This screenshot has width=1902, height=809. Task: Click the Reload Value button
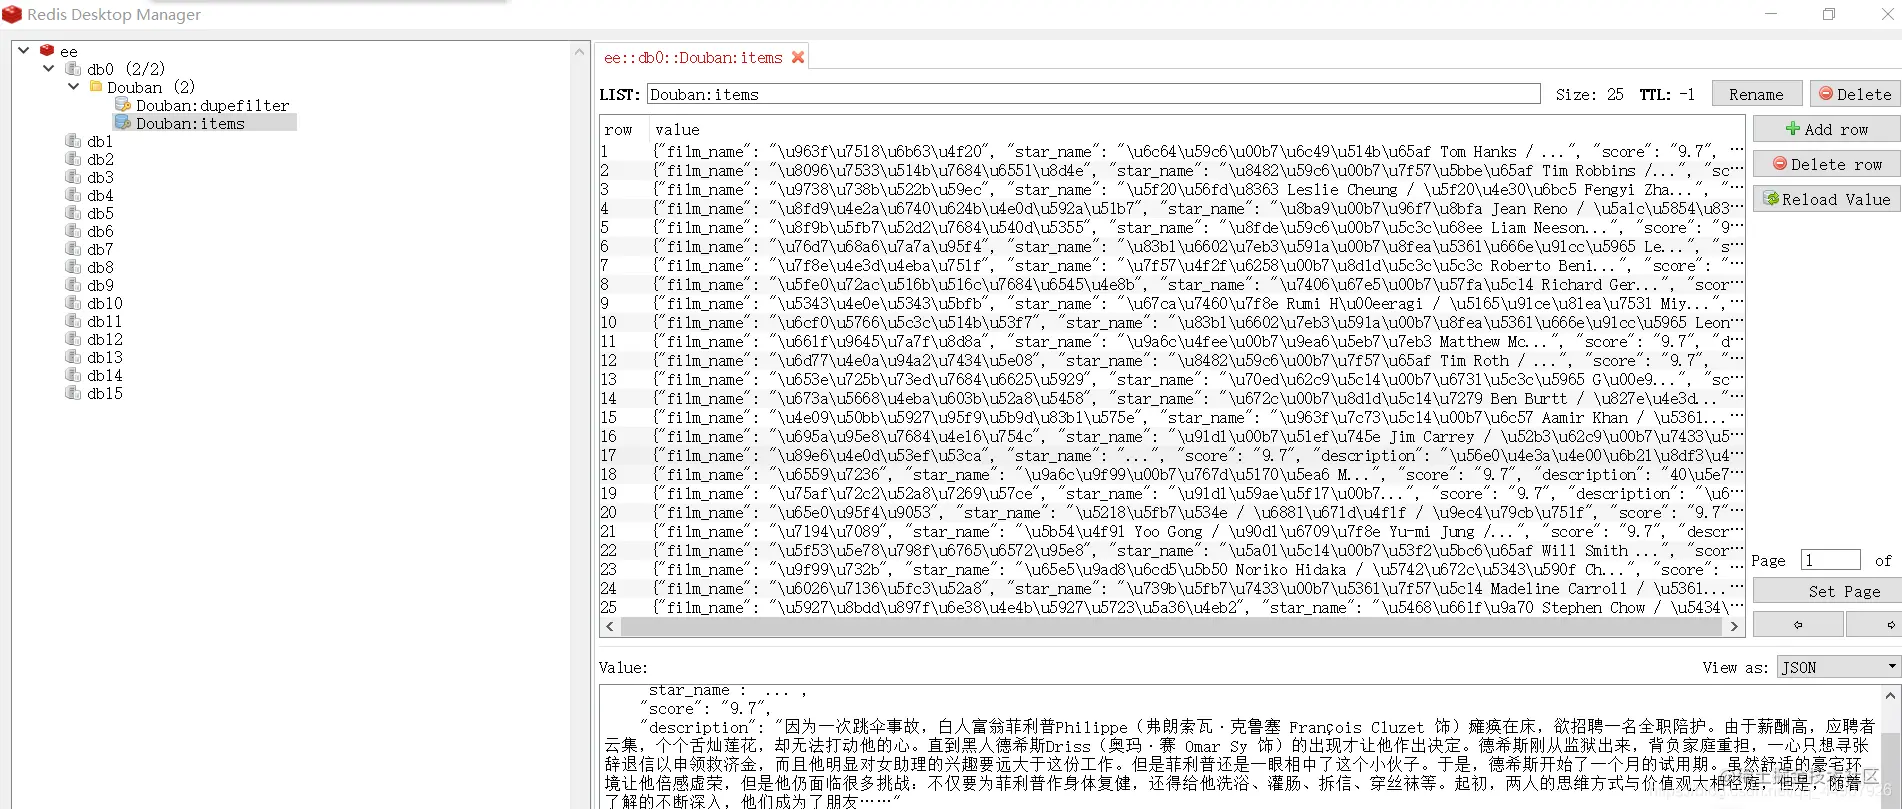(x=1826, y=199)
